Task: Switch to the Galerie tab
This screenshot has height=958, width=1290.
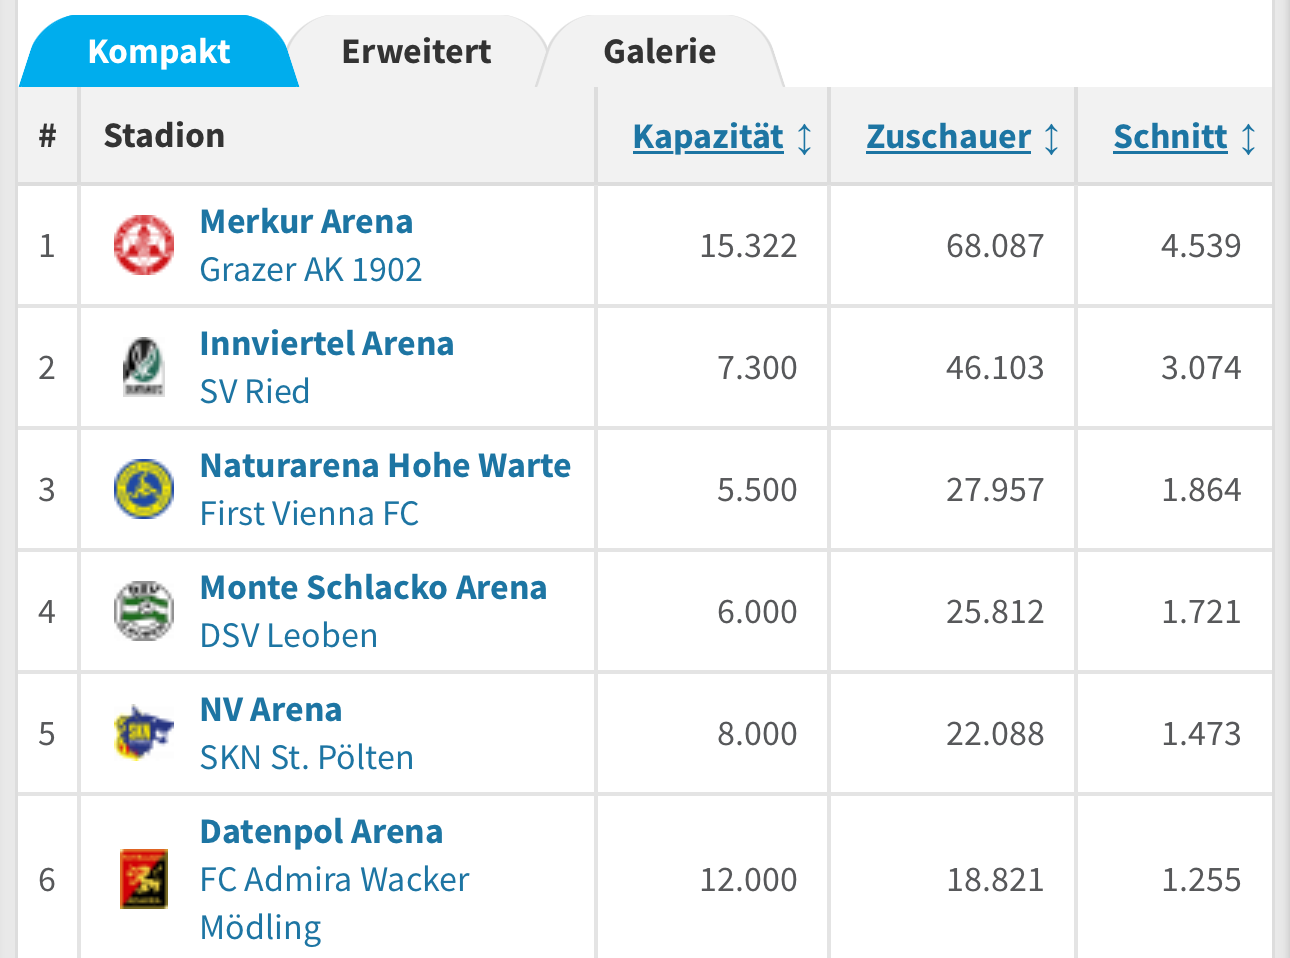Action: point(660,52)
